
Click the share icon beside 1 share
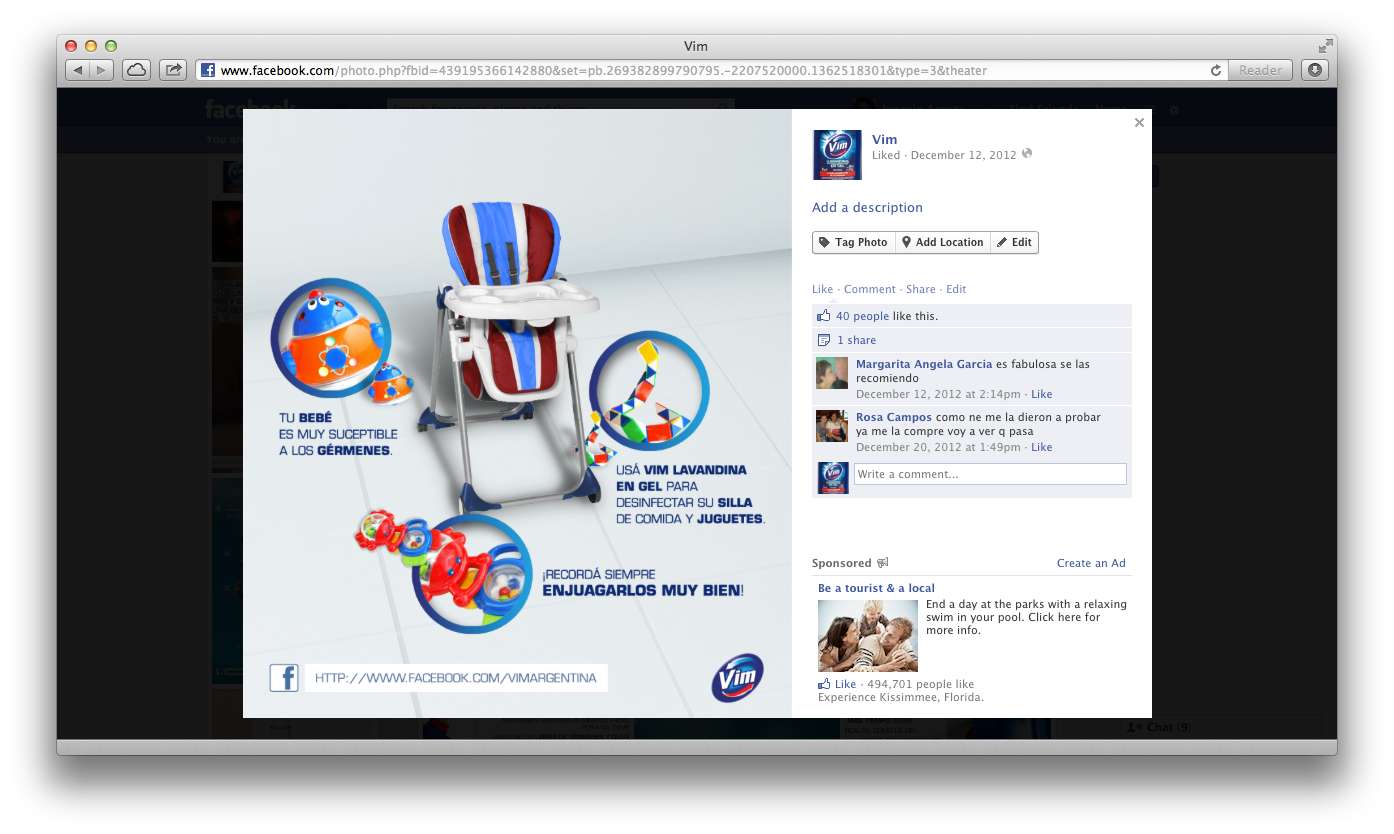tap(824, 340)
